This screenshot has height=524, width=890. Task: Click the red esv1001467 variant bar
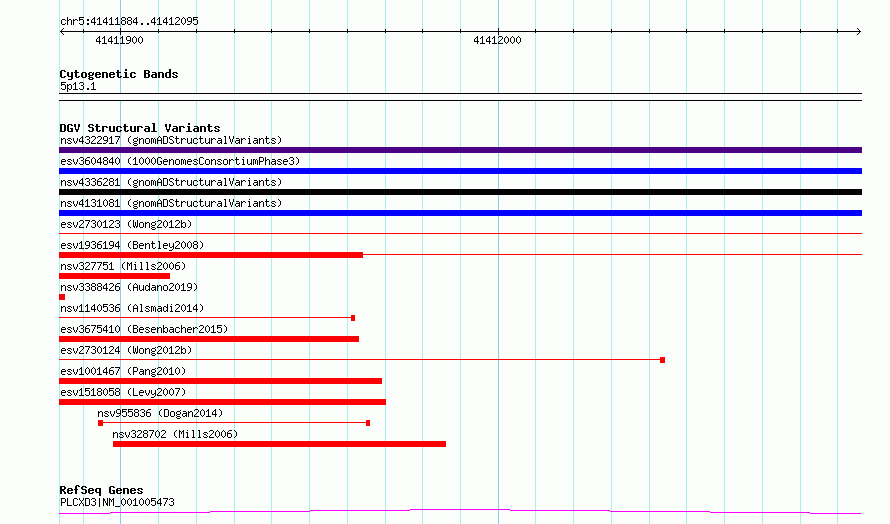tap(221, 381)
